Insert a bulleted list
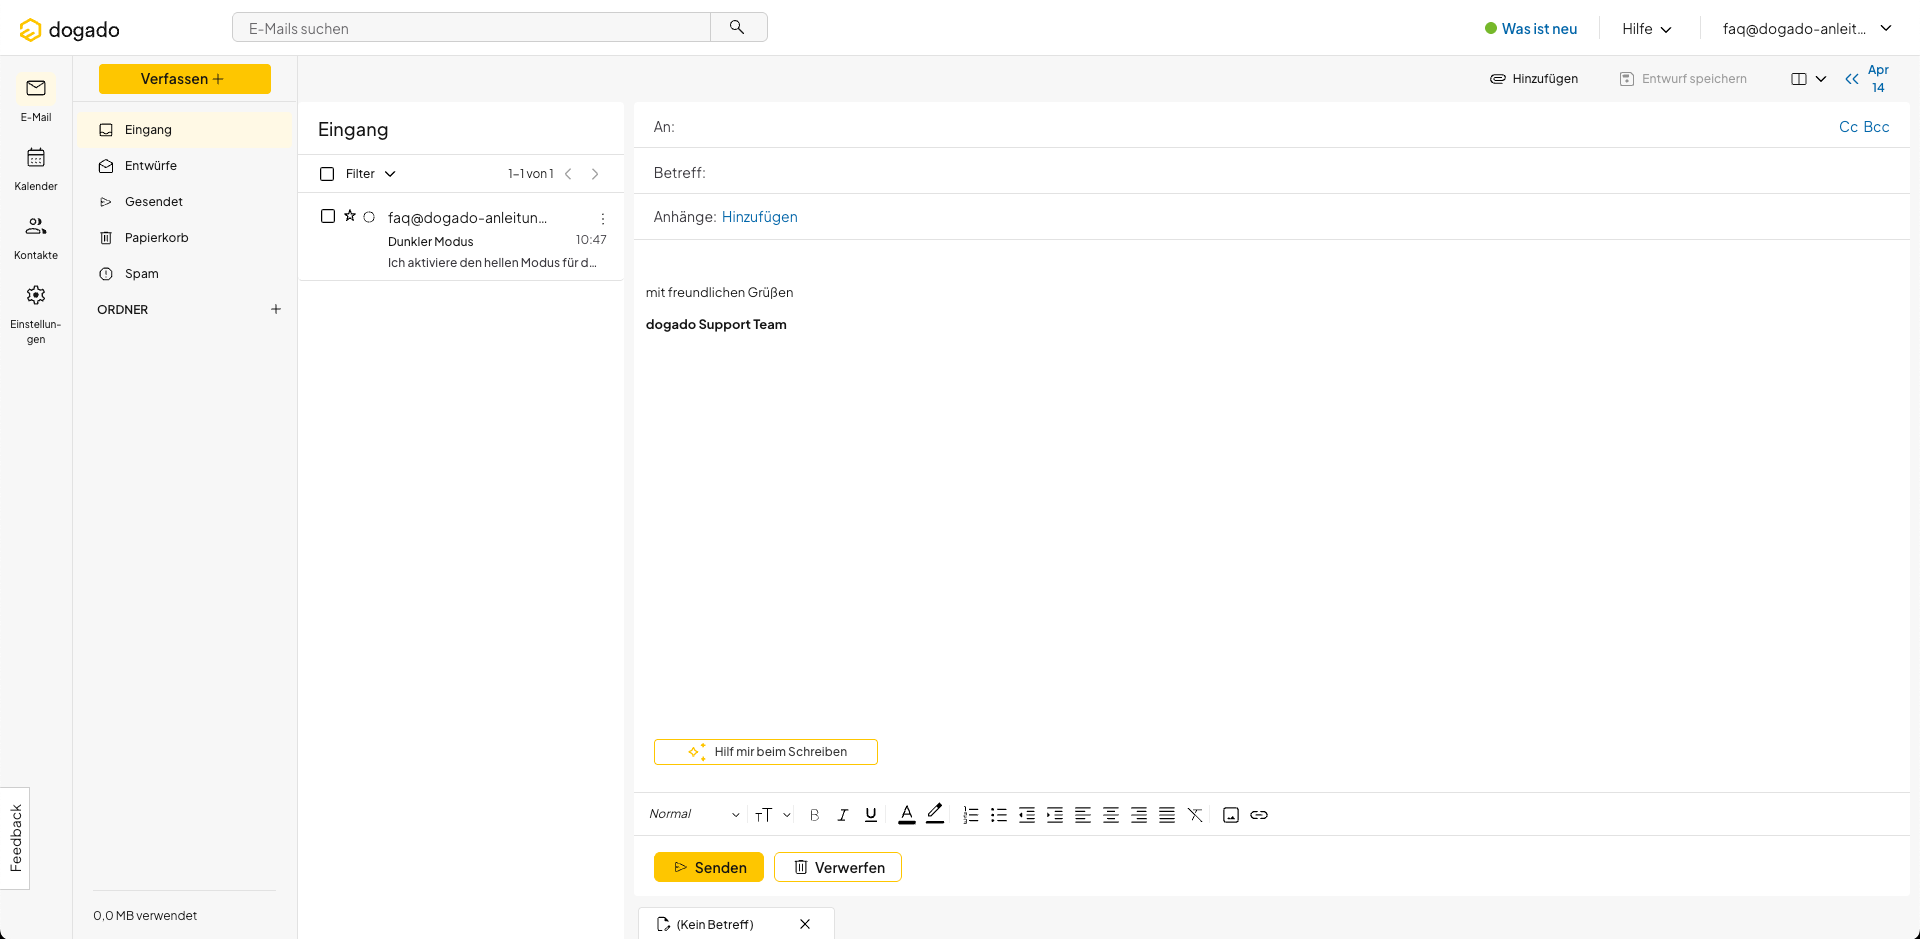The image size is (1920, 939). 998,815
